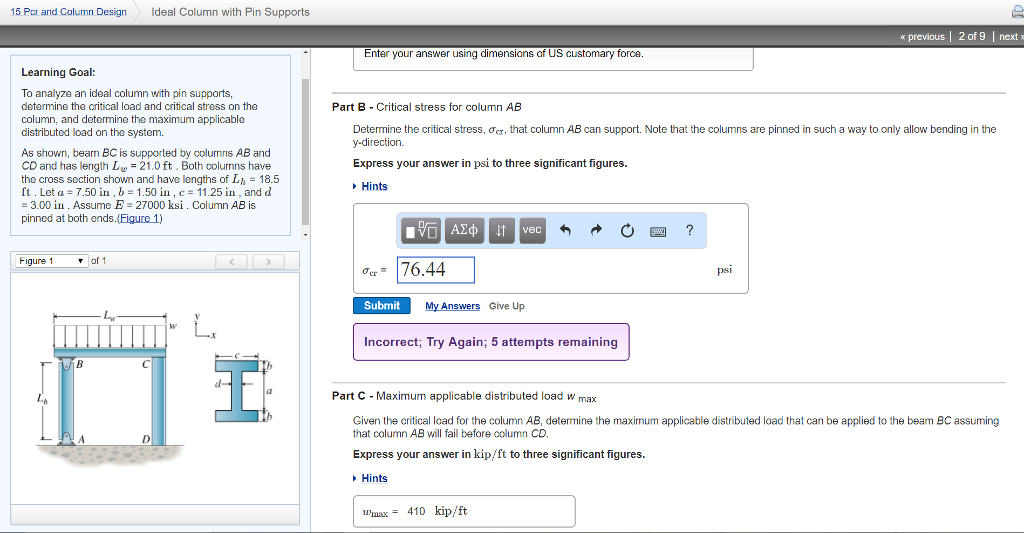The width and height of the screenshot is (1024, 533).
Task: Redo the answer edit
Action: 596,231
